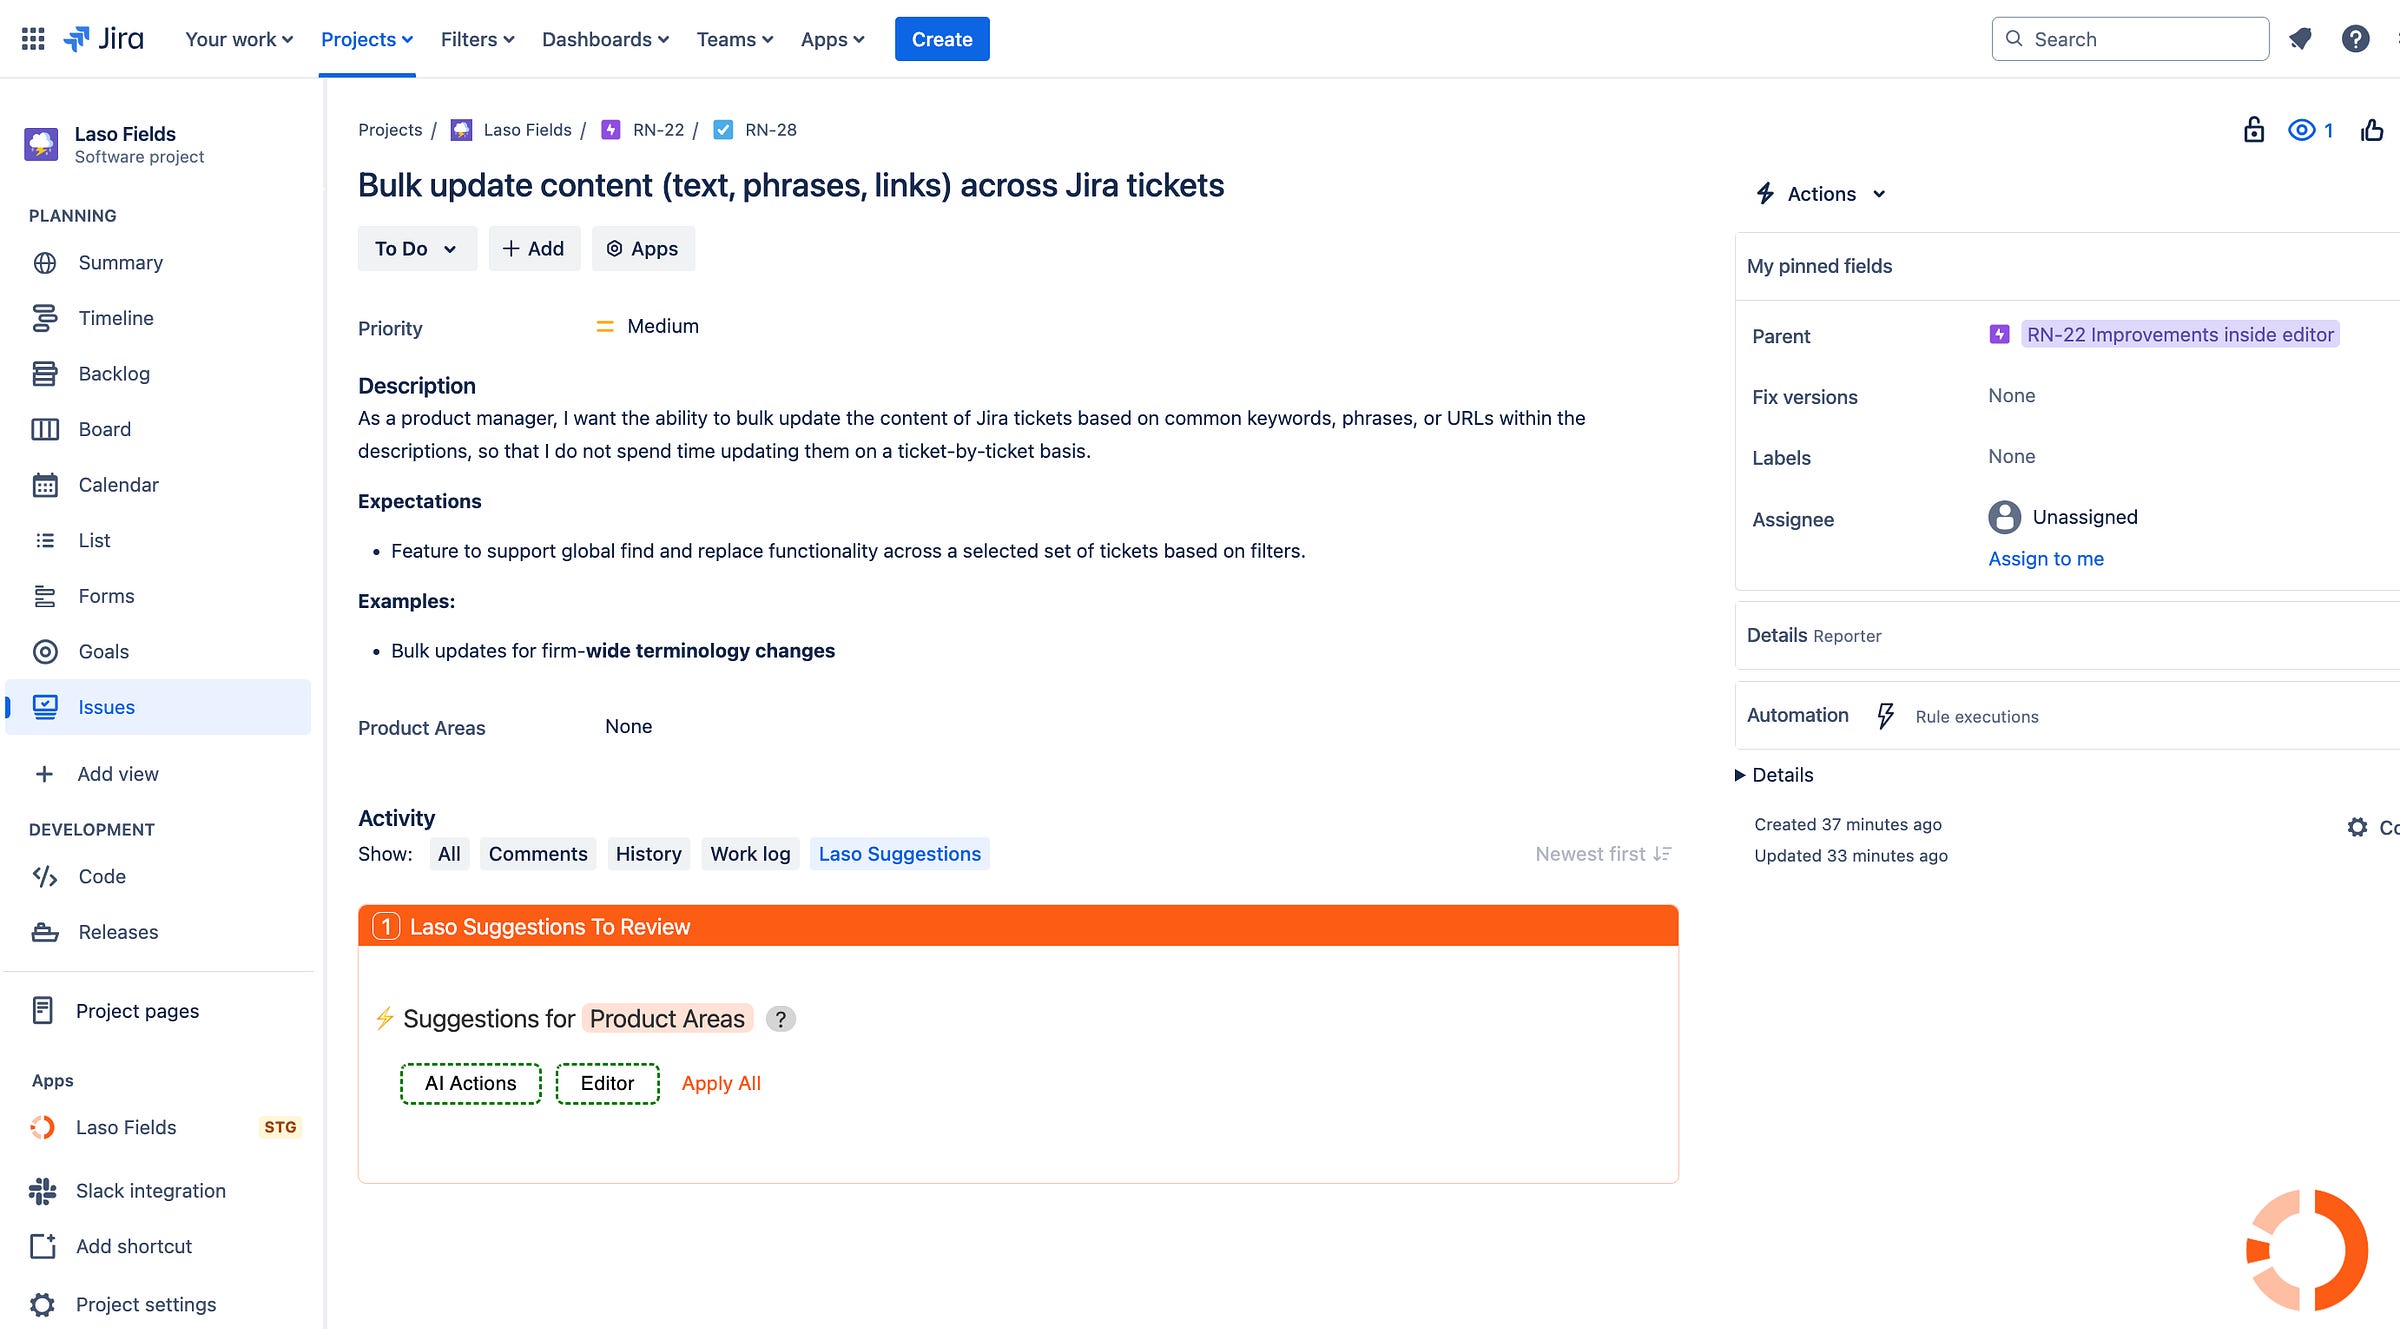2400x1329 pixels.
Task: Open the Backlog view in sidebar
Action: pyautogui.click(x=114, y=373)
